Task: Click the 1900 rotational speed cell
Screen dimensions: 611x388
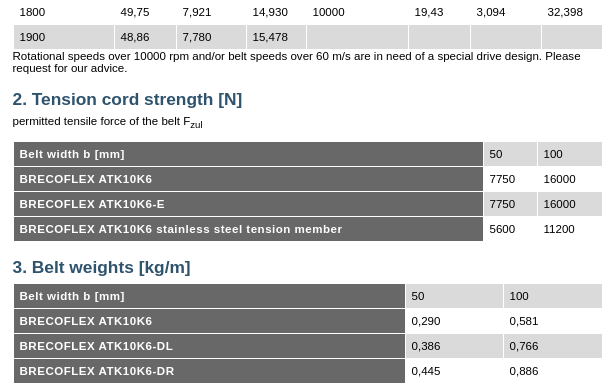Action: (x=64, y=37)
